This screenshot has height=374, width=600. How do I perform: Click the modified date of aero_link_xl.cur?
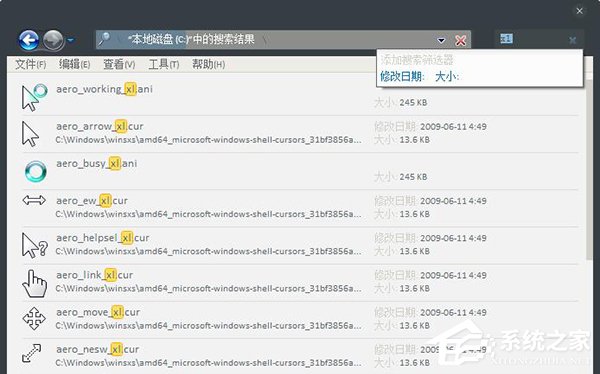tap(453, 275)
